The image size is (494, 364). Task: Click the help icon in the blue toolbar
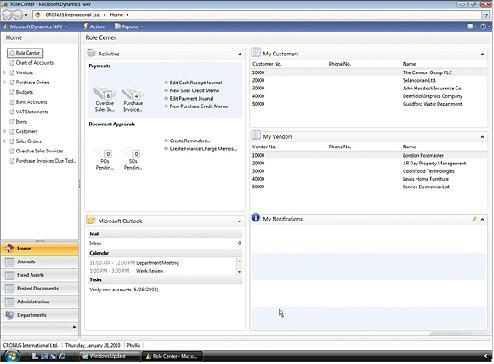pyautogui.click(x=483, y=27)
